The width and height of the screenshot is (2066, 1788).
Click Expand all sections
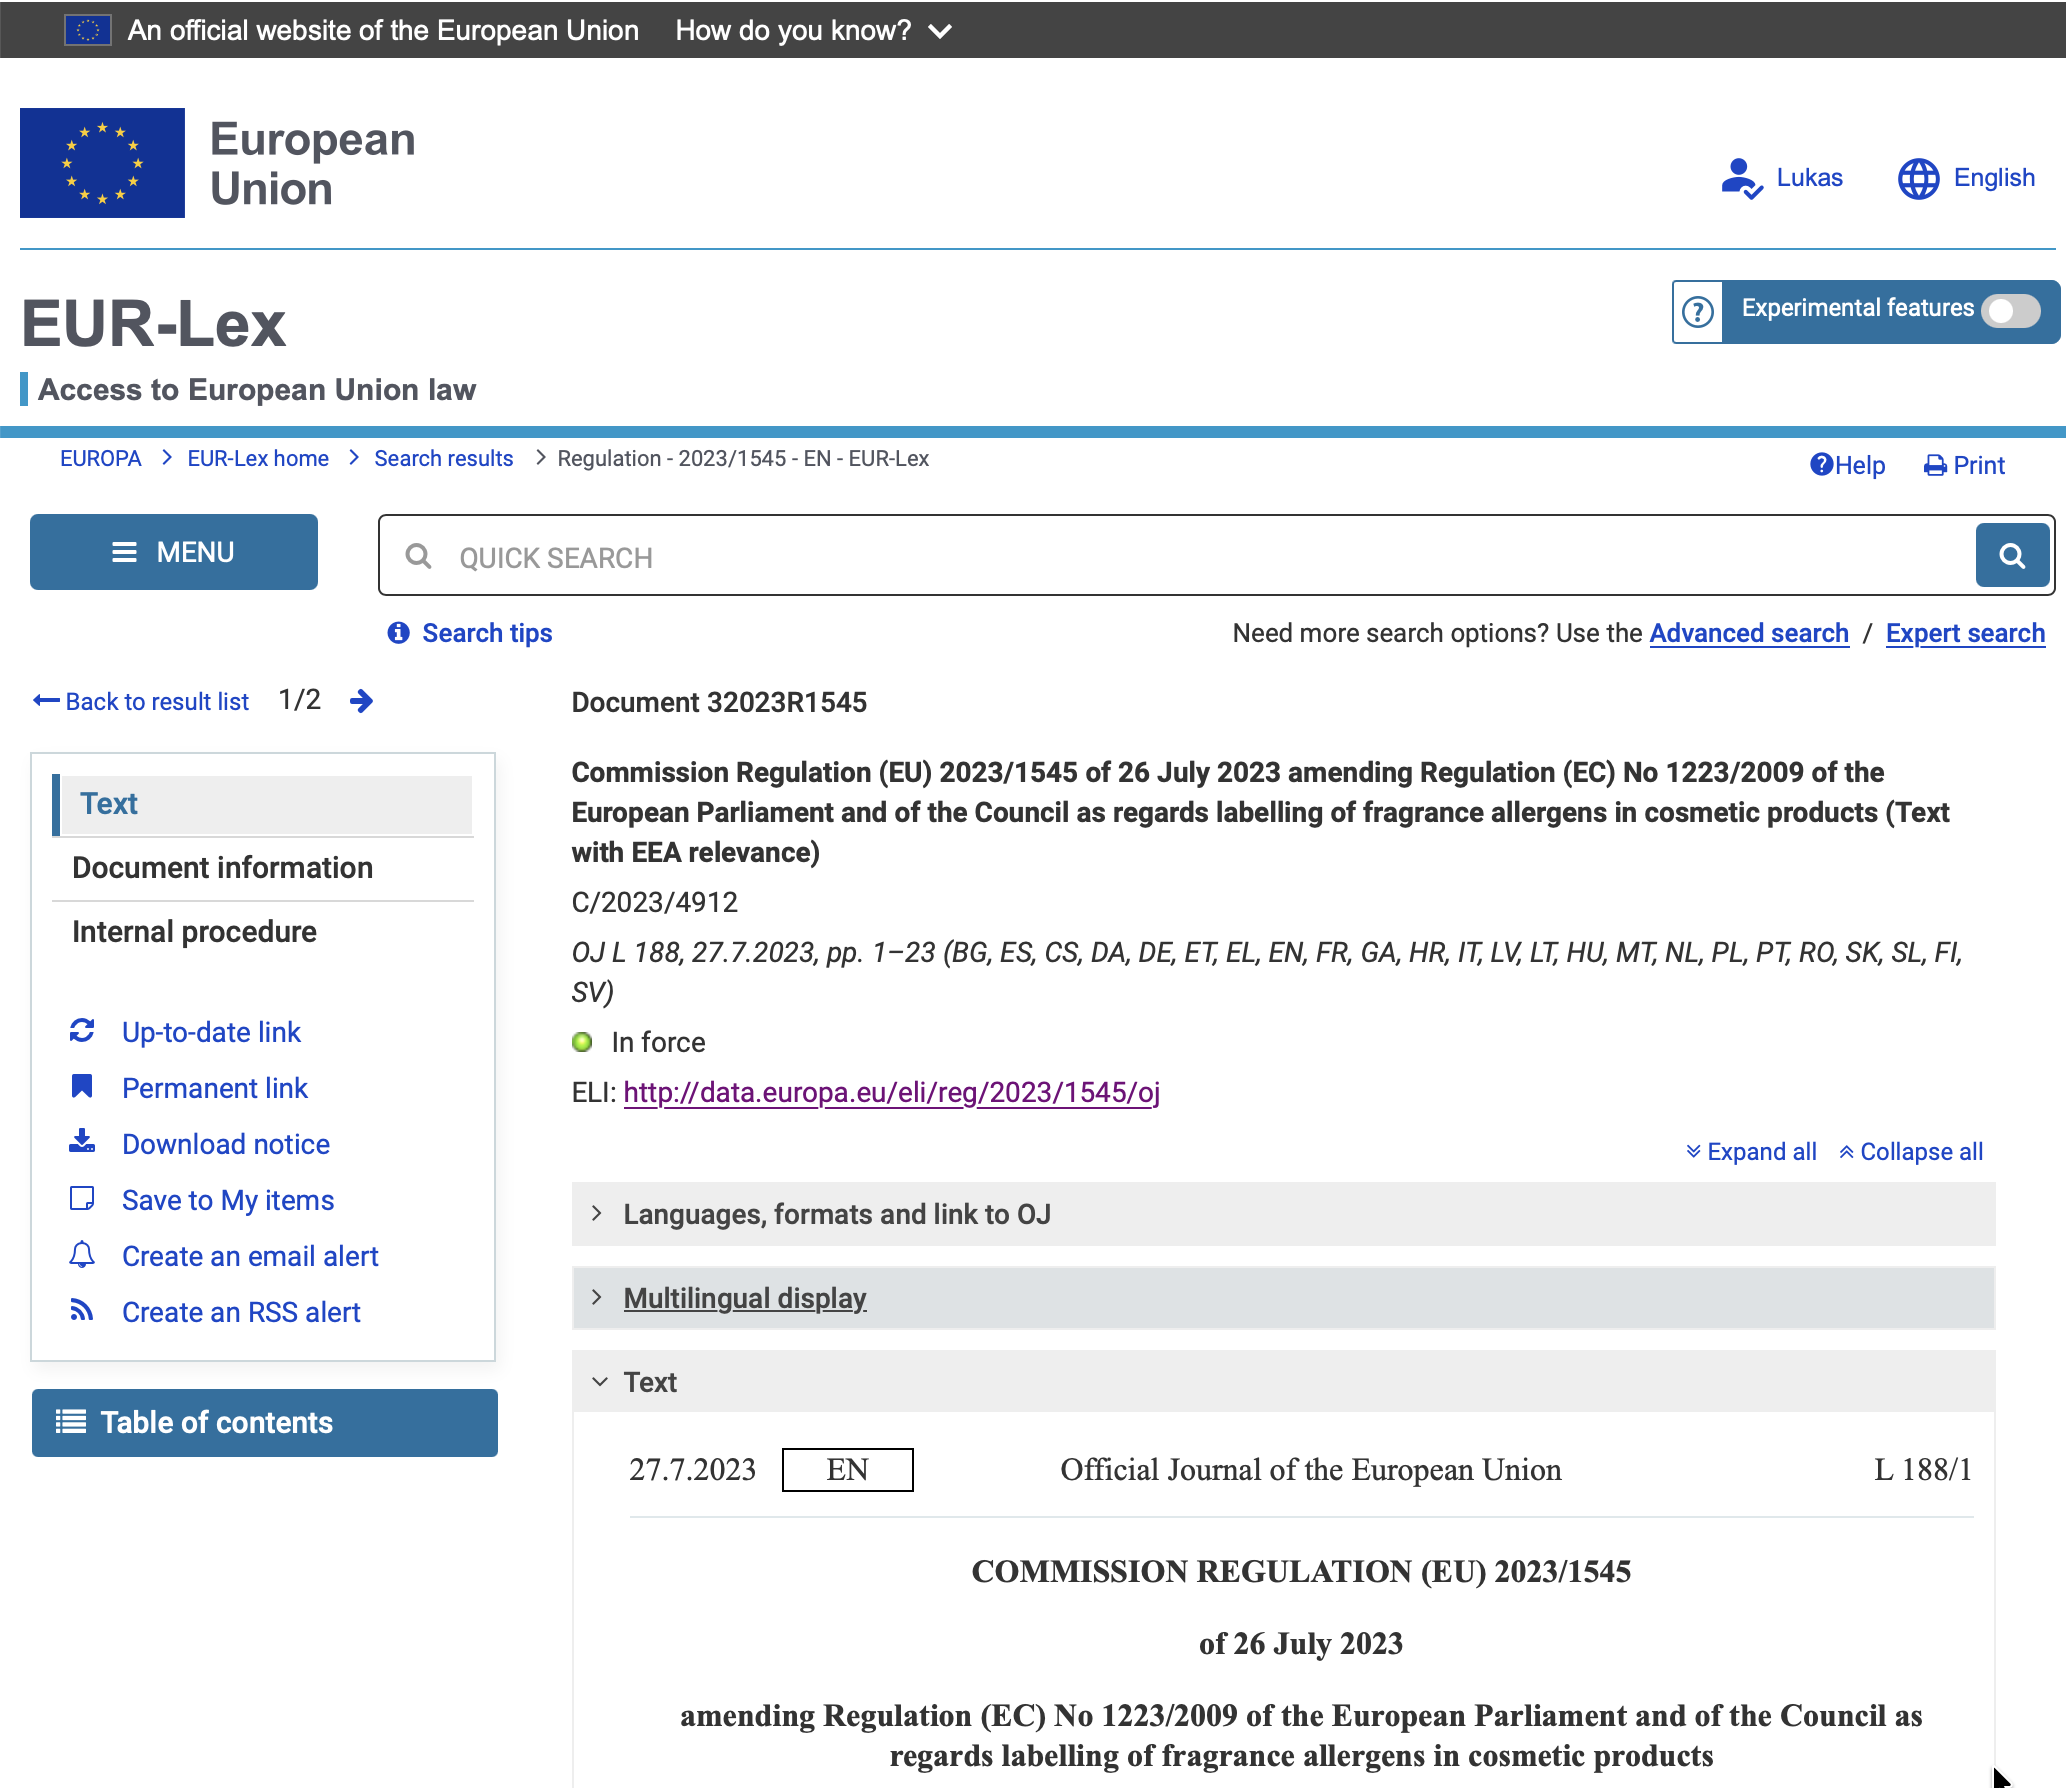point(1751,1152)
